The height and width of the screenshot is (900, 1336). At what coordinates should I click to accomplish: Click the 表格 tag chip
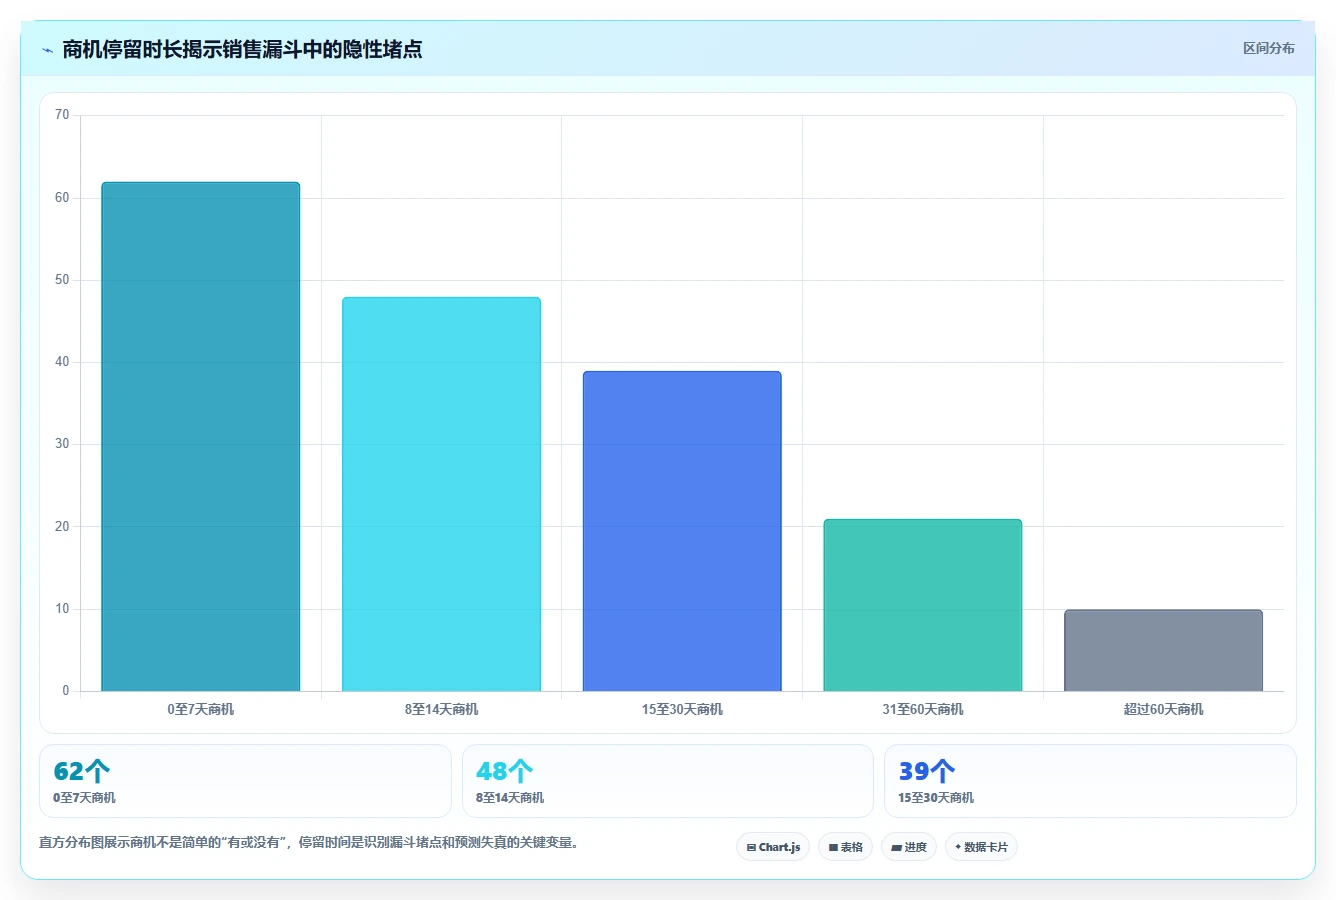[x=845, y=847]
